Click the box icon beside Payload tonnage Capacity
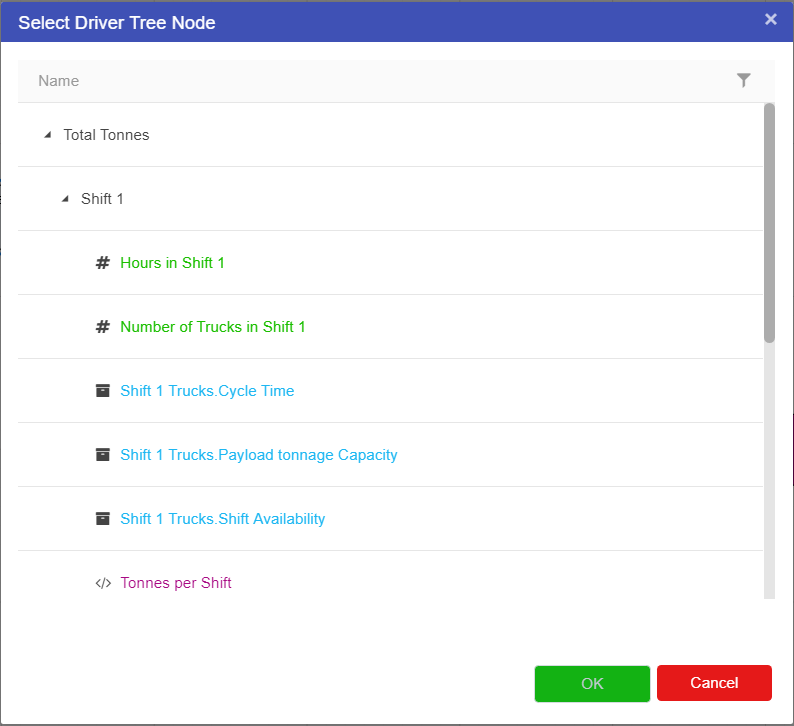 tap(102, 455)
